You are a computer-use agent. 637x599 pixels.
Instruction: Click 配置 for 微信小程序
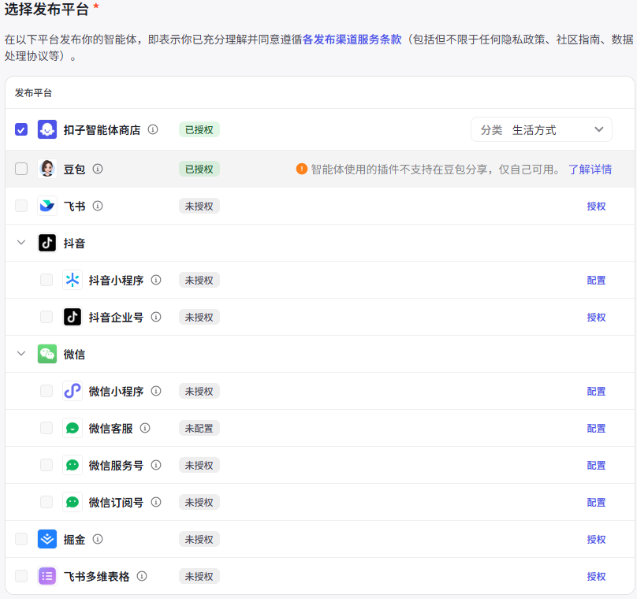pyautogui.click(x=596, y=391)
